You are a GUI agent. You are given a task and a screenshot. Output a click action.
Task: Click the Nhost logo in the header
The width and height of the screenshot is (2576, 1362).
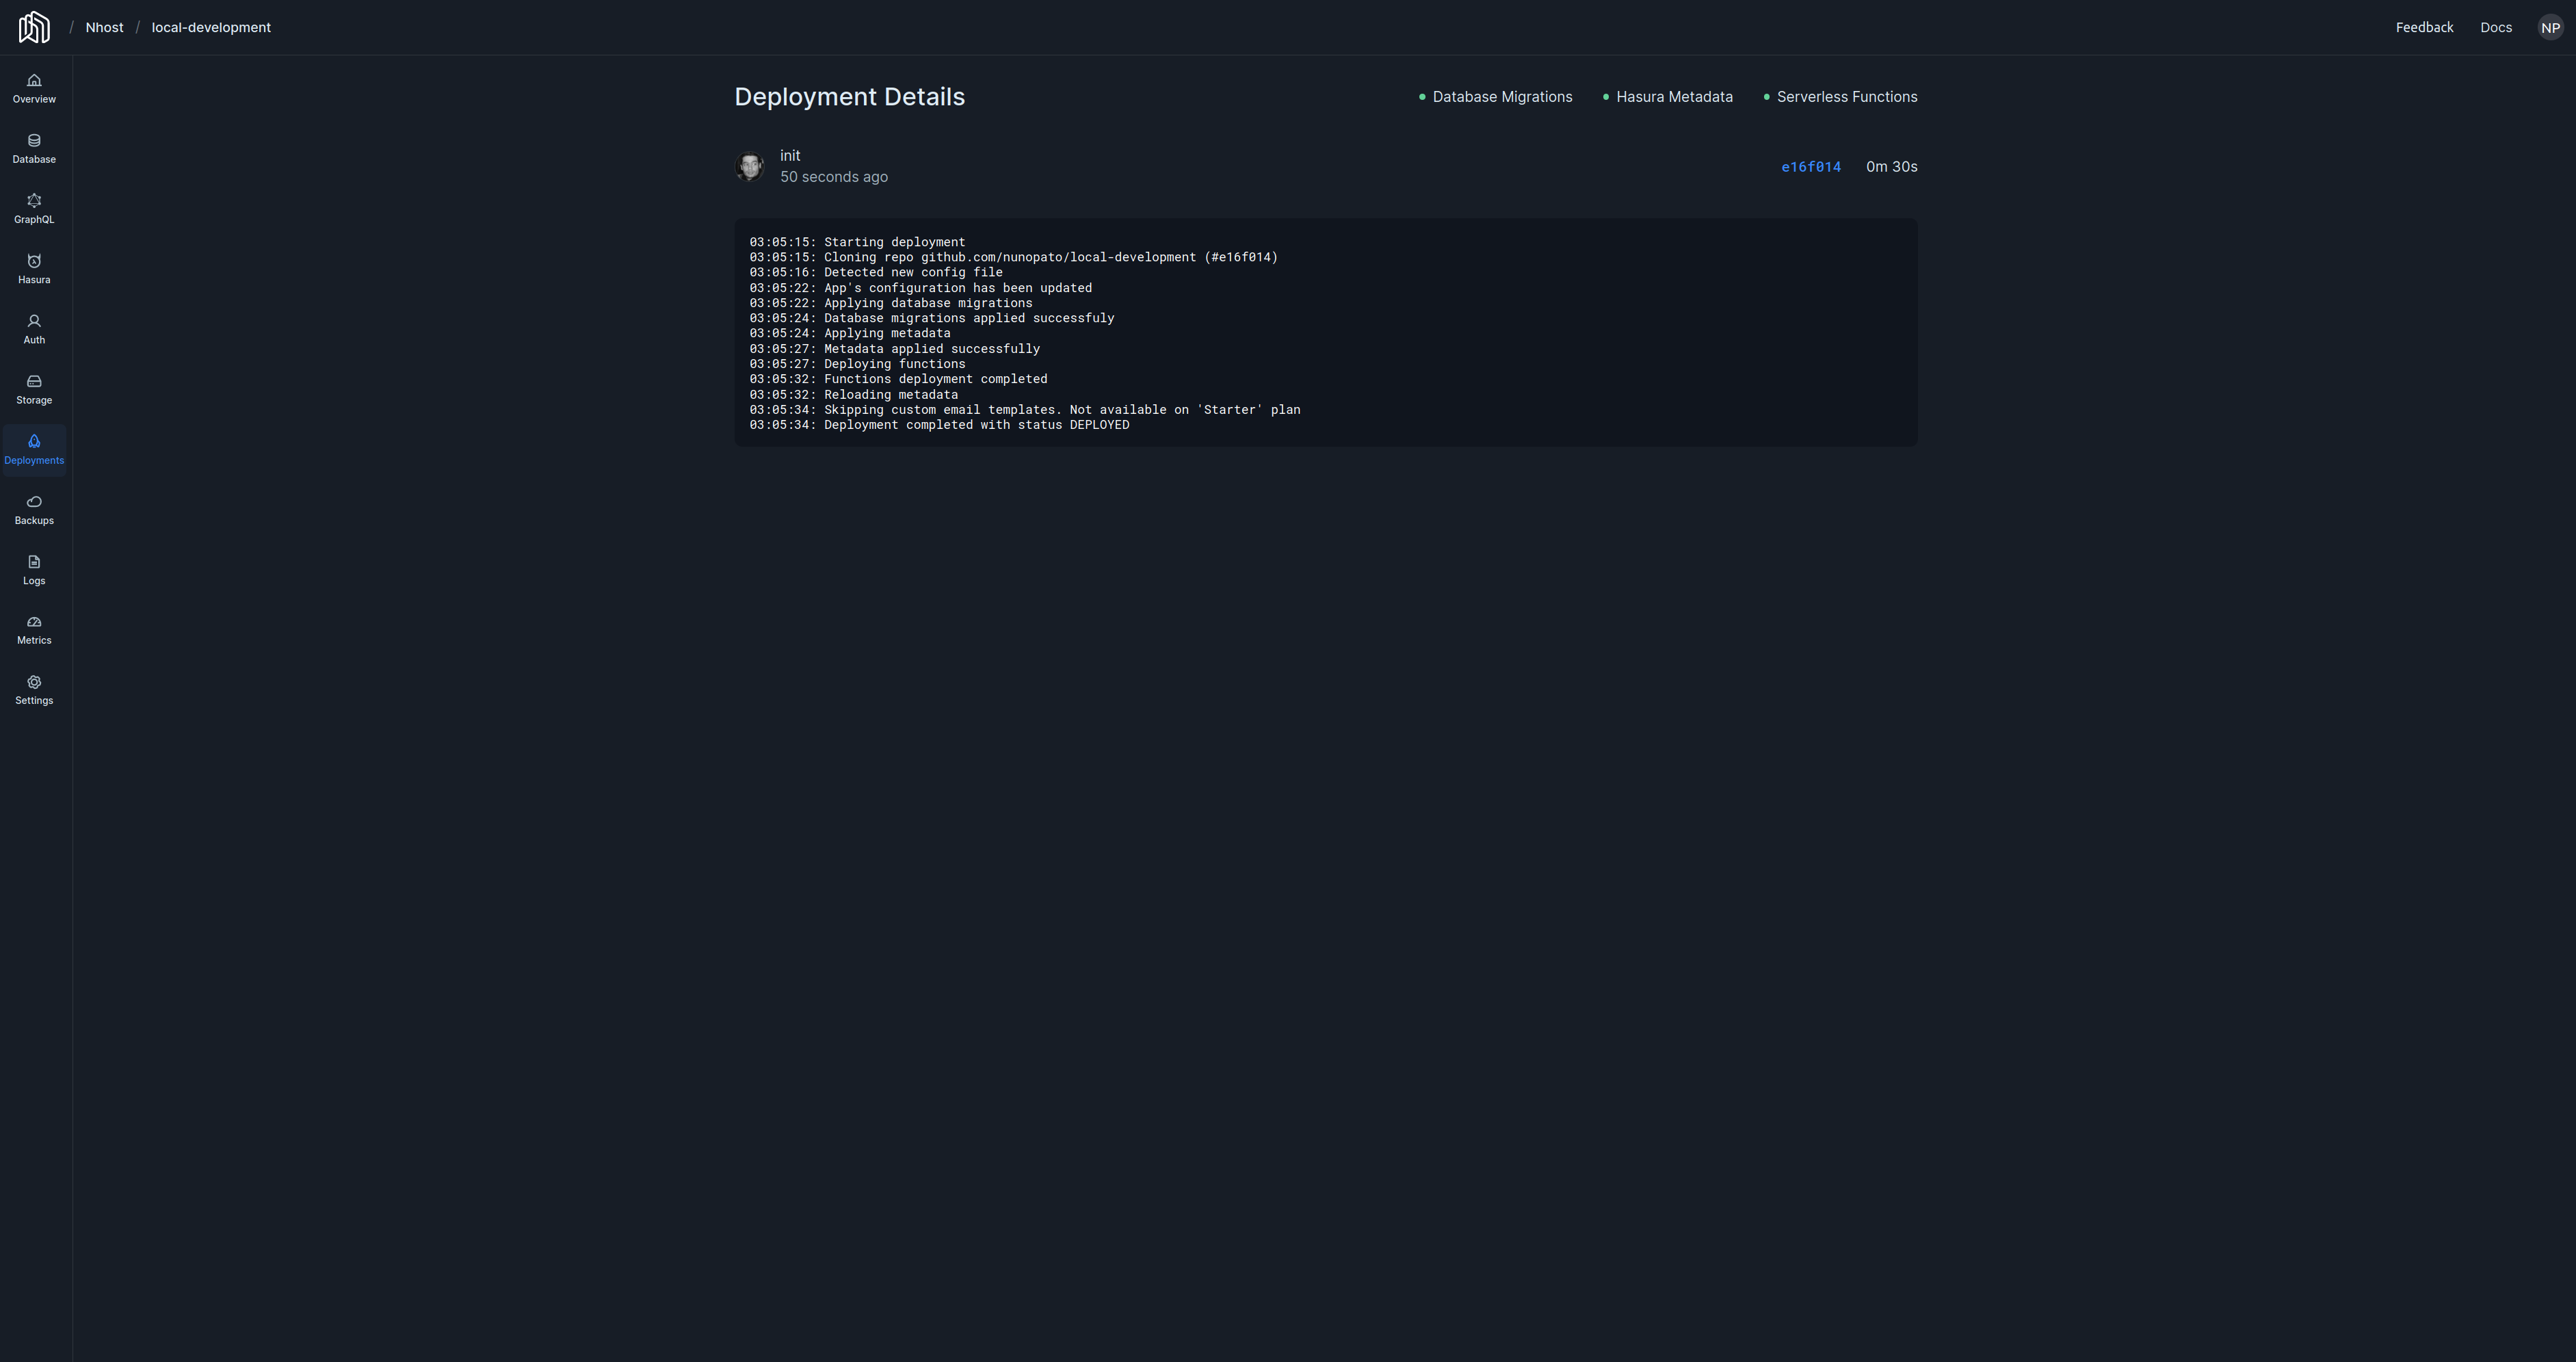tap(34, 27)
